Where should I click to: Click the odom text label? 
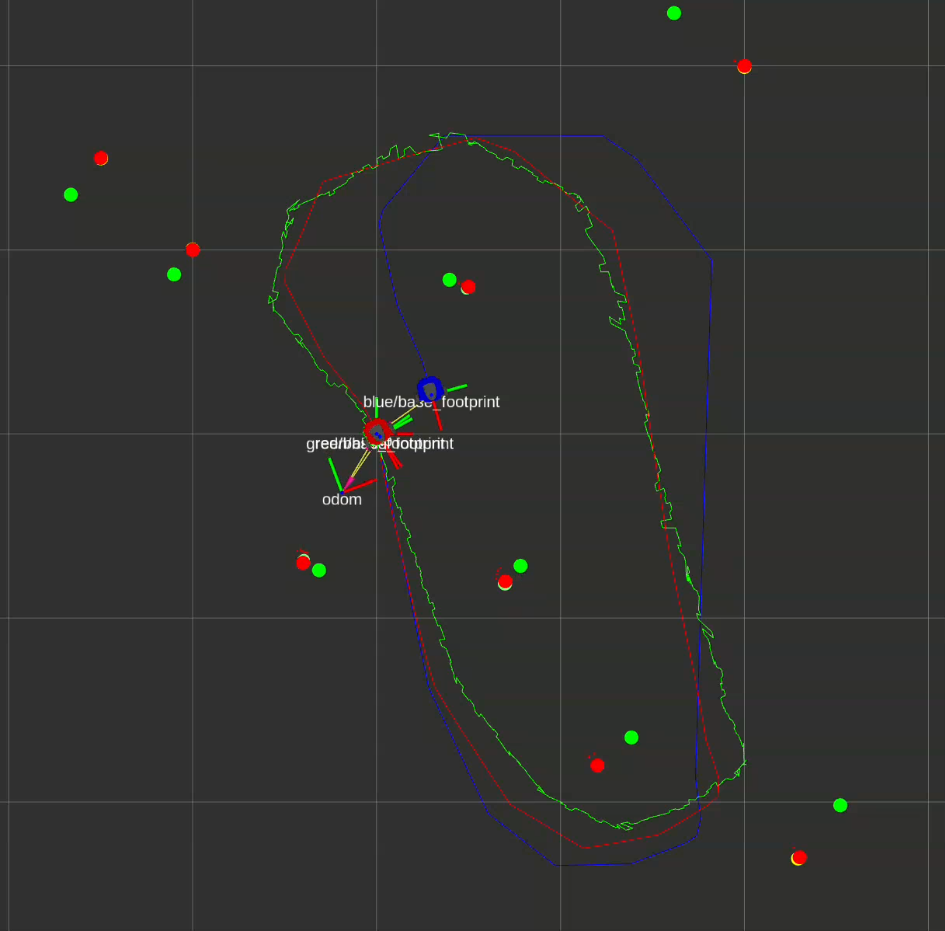tap(341, 500)
